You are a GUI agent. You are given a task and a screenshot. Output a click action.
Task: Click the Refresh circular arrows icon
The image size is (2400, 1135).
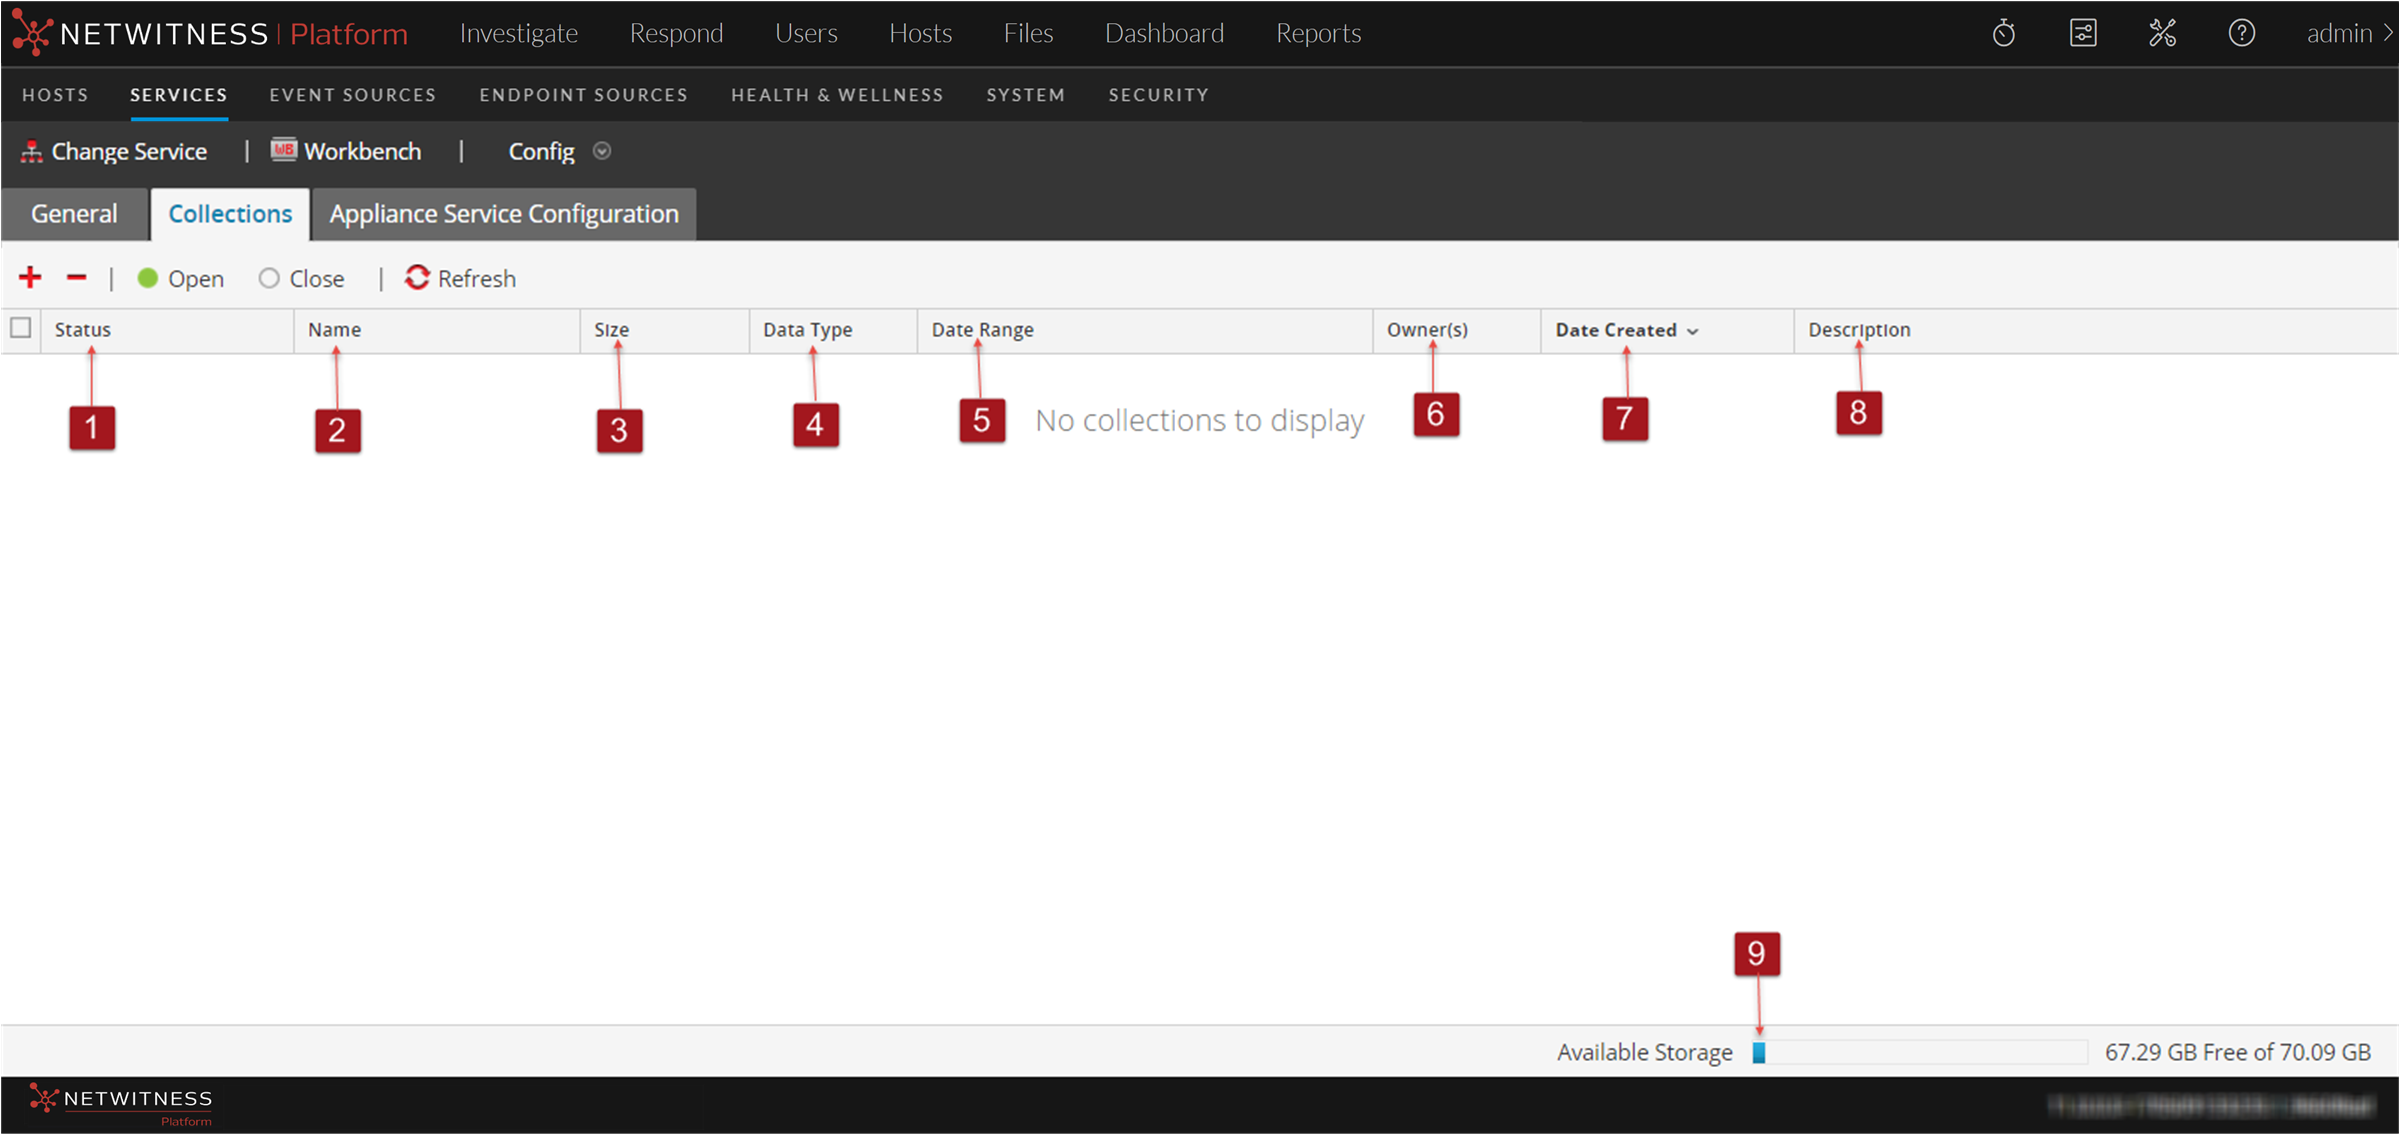point(417,277)
